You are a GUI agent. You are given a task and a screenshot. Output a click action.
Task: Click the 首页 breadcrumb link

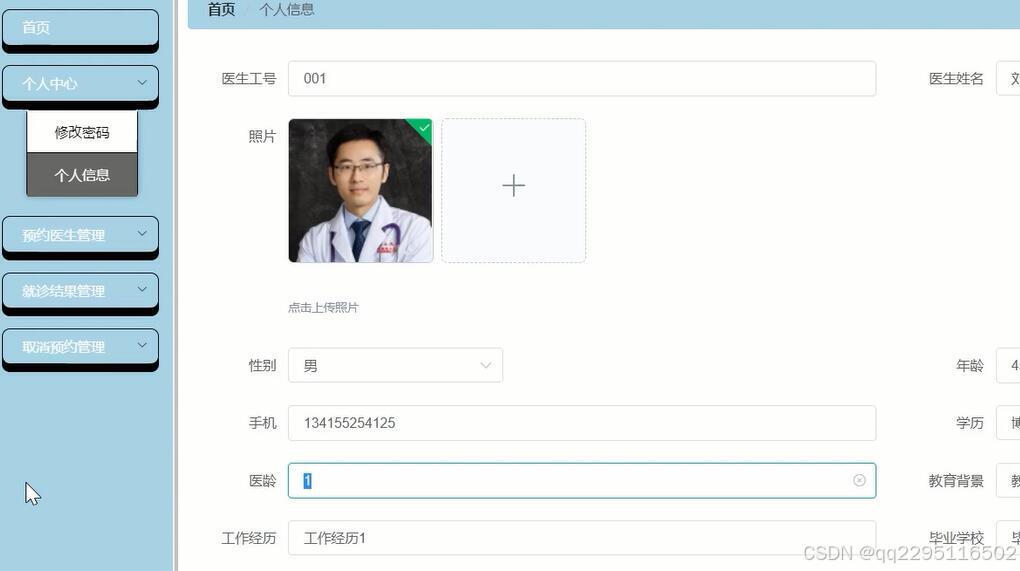tap(221, 10)
